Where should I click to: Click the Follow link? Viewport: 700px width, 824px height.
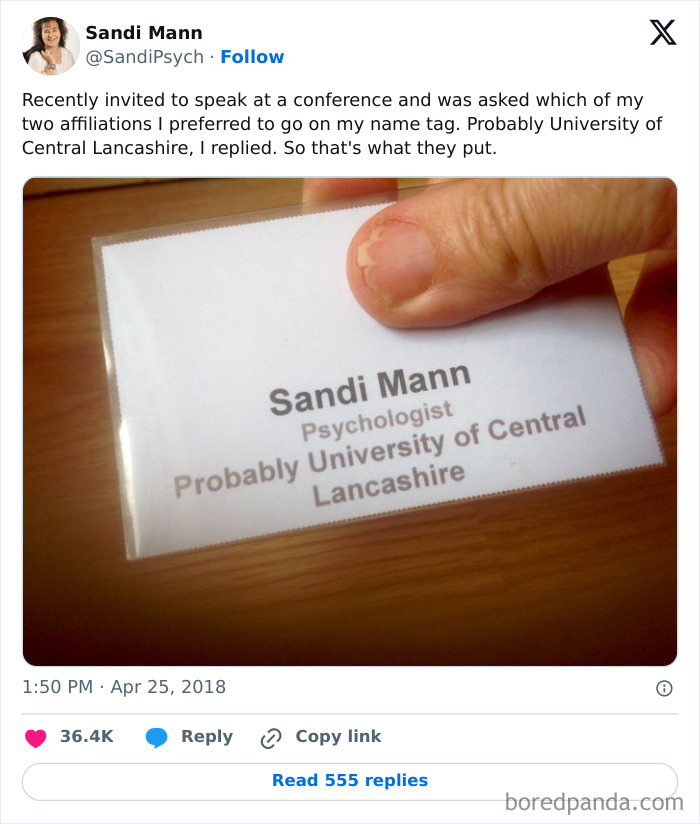[x=252, y=57]
